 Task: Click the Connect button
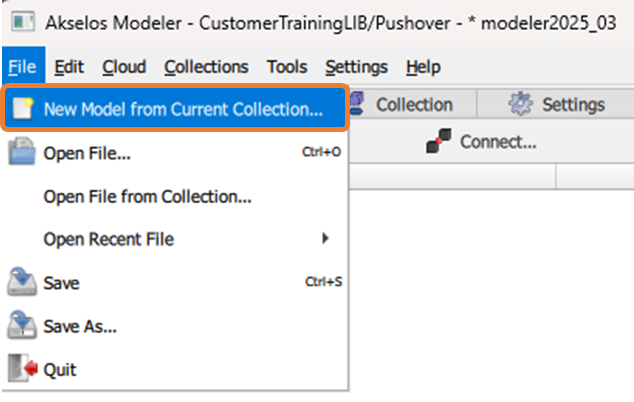point(481,142)
